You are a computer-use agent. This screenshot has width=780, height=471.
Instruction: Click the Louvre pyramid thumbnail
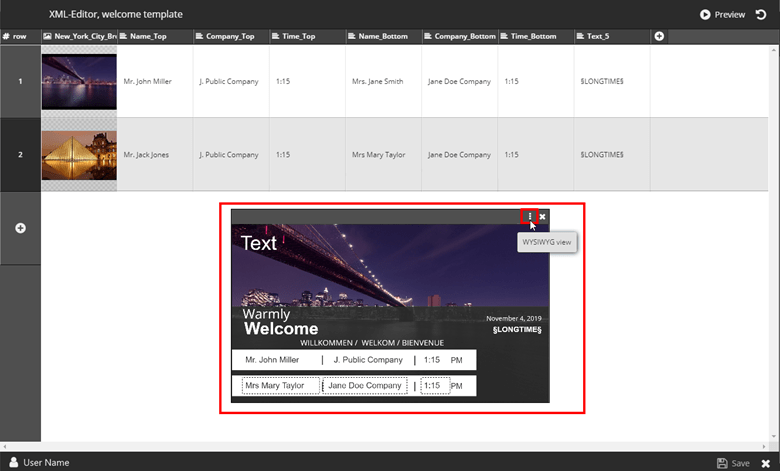[x=79, y=155]
